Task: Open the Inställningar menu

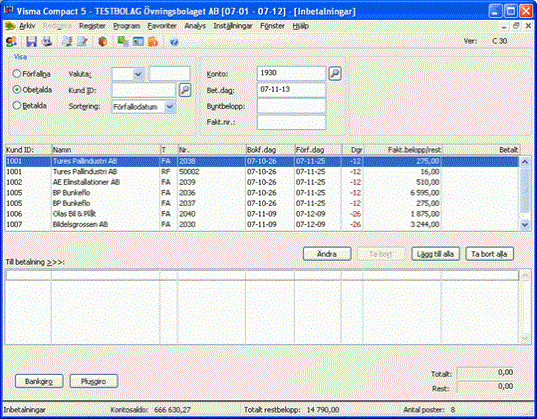Action: 233,26
